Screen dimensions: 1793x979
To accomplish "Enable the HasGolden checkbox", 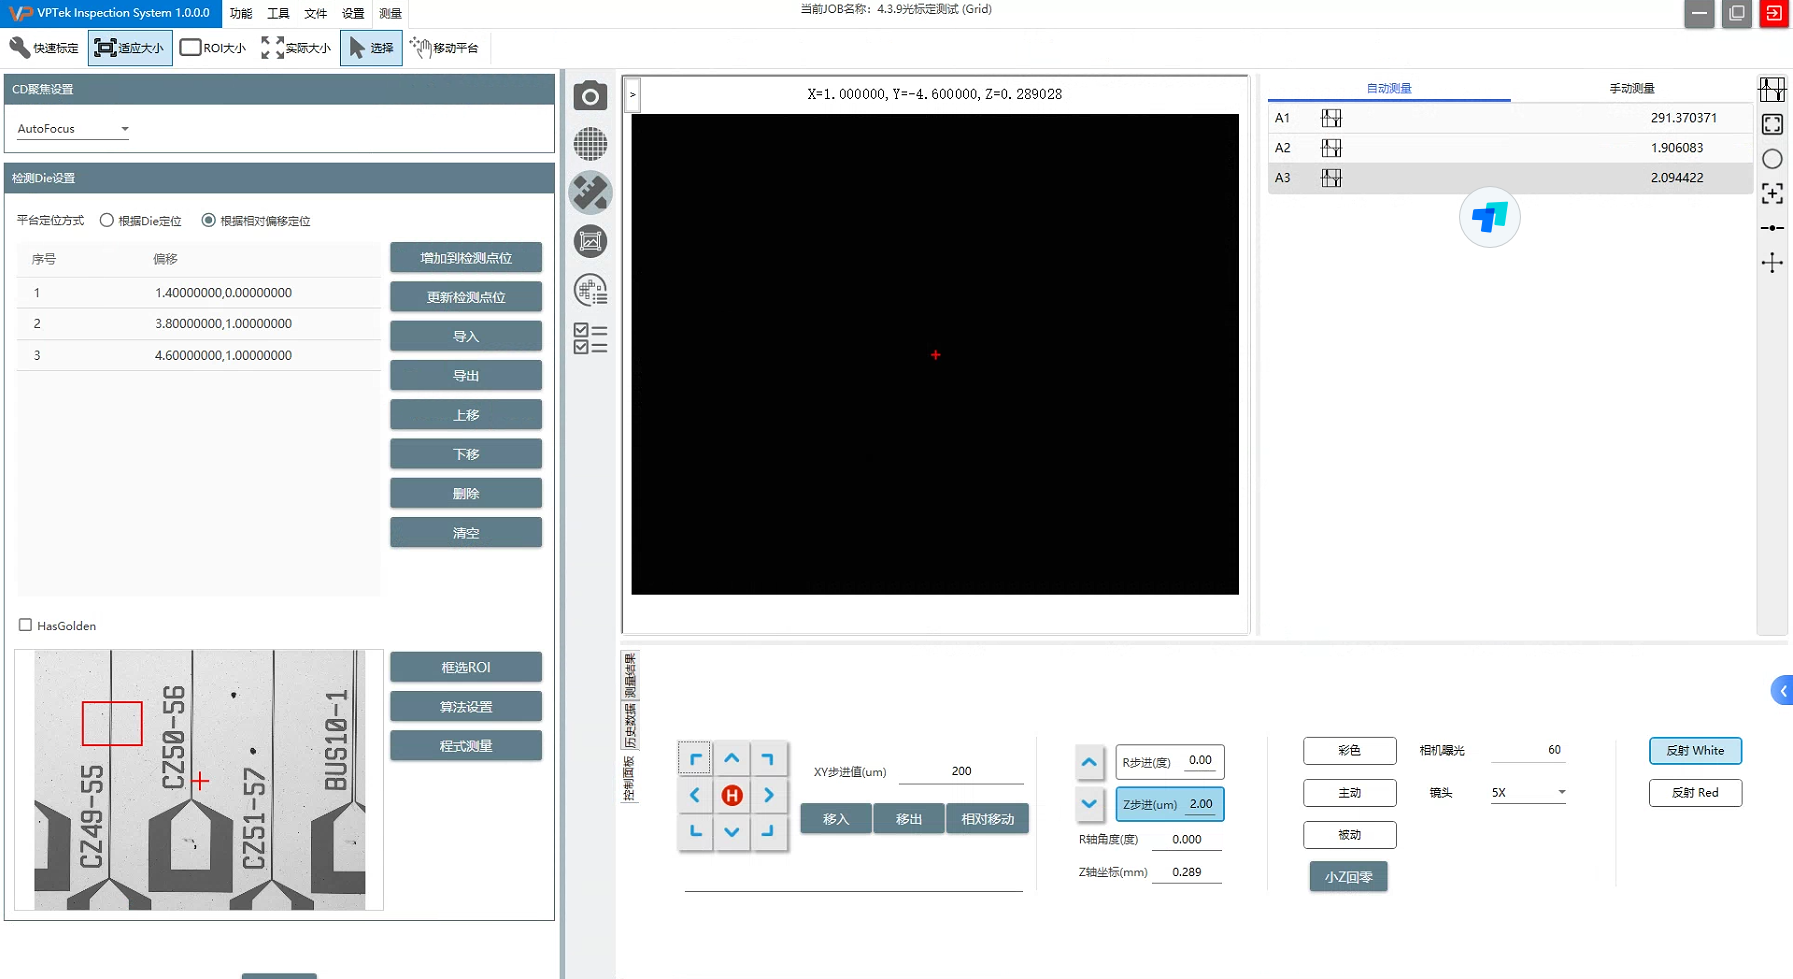I will (x=26, y=625).
